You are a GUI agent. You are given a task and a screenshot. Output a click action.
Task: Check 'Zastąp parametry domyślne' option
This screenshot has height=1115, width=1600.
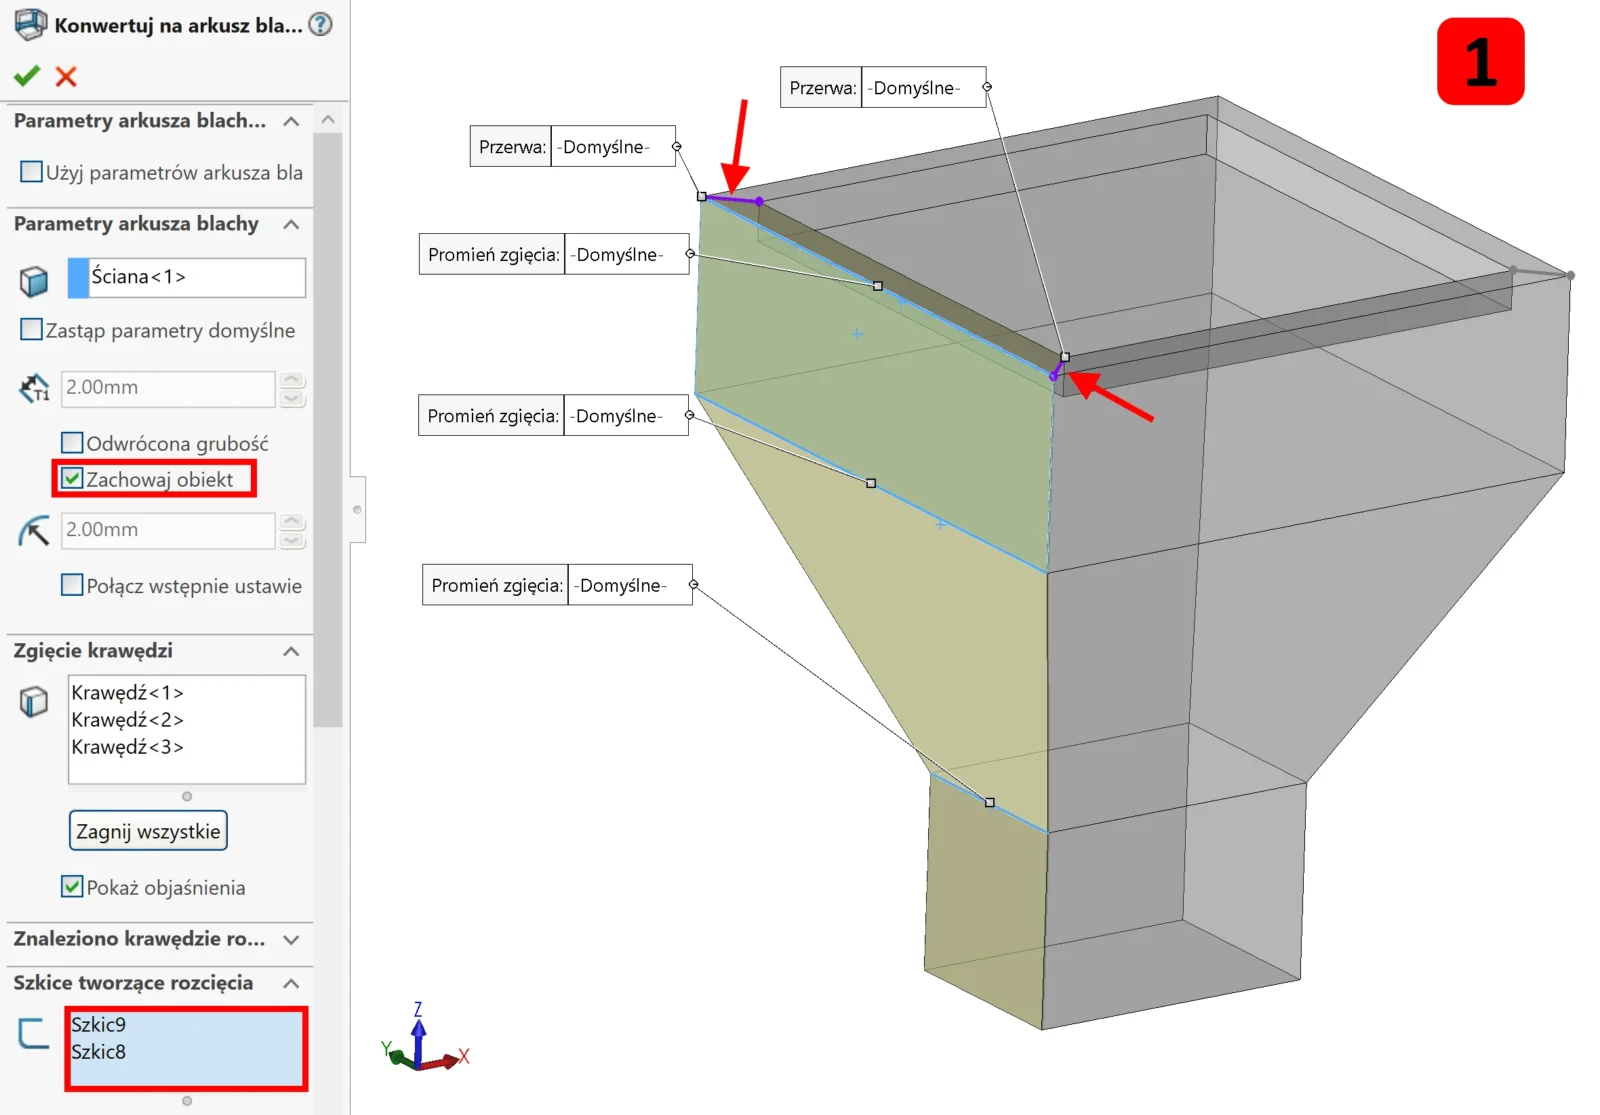(x=32, y=329)
